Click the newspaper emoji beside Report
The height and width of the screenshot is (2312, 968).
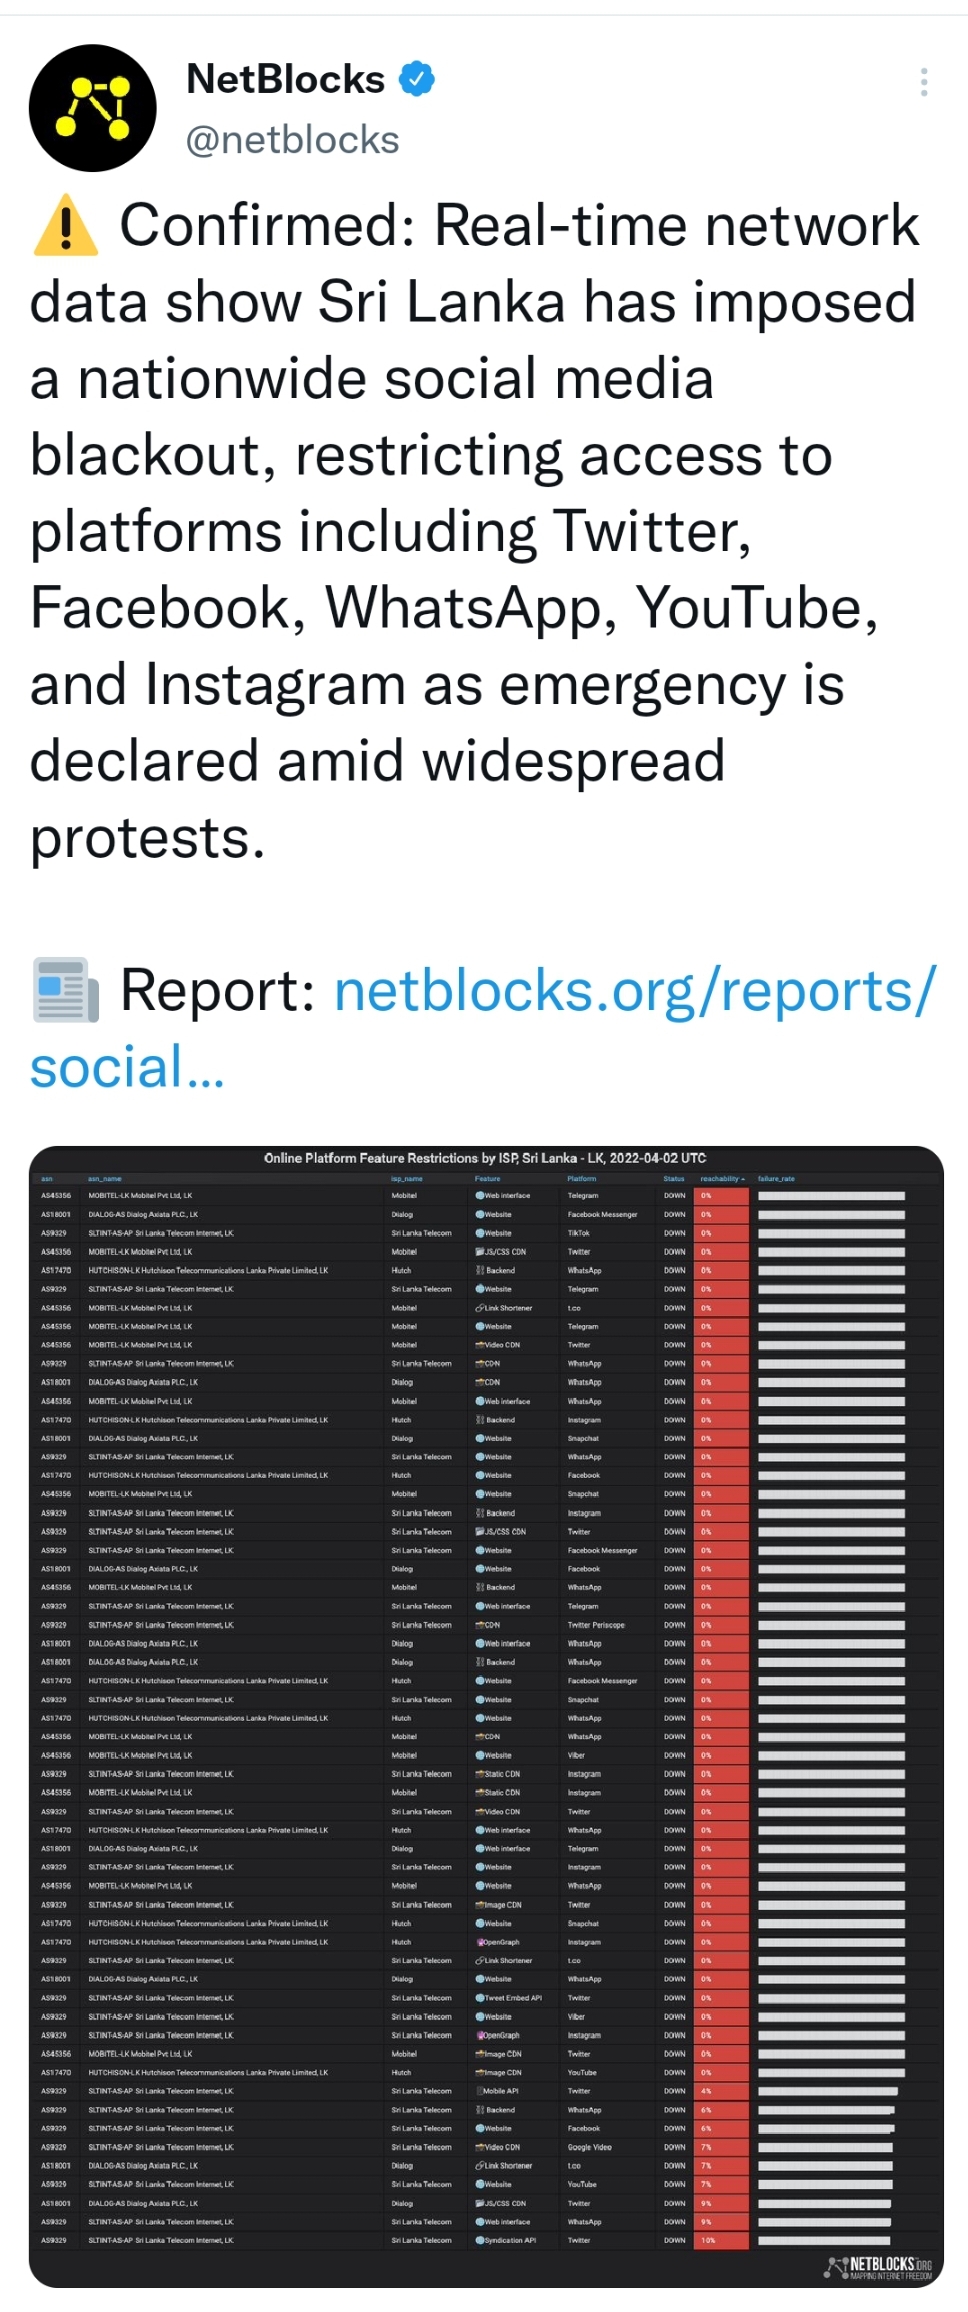coord(66,989)
